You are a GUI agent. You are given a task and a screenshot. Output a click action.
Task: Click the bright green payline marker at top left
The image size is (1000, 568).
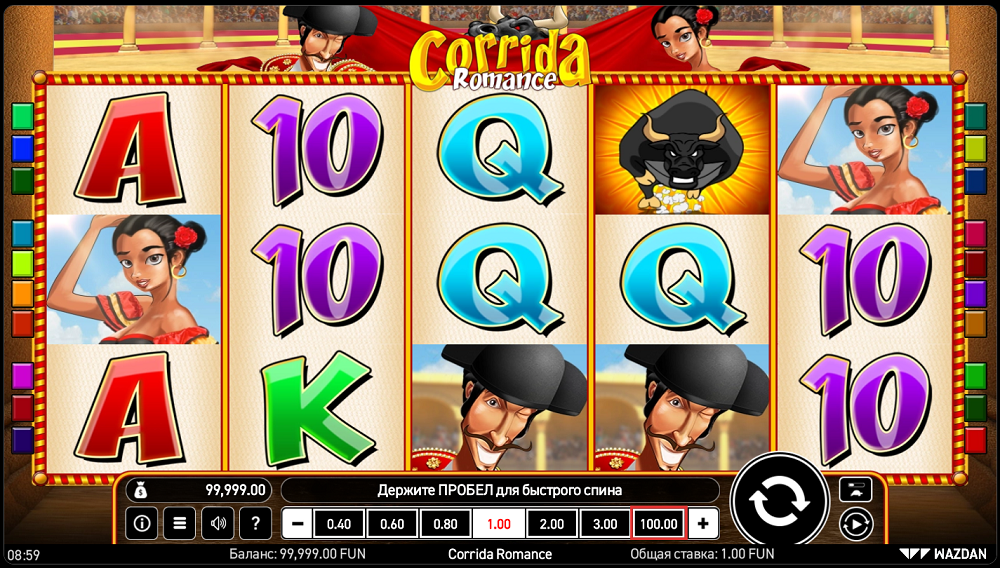(x=22, y=117)
